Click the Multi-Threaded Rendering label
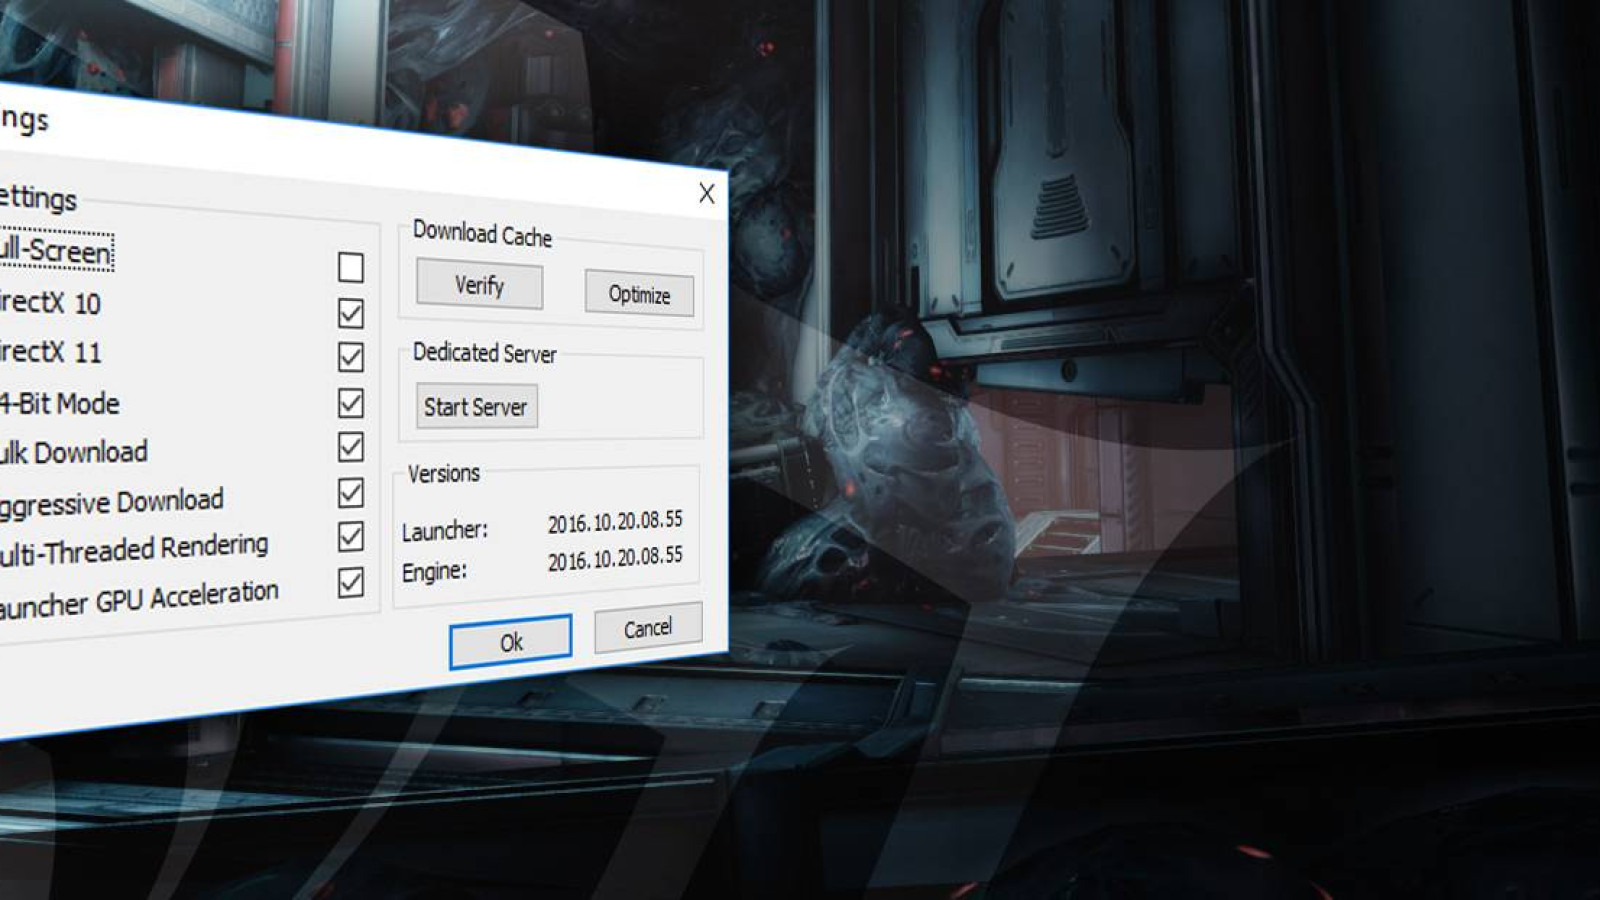Viewport: 1600px width, 900px height. click(133, 549)
